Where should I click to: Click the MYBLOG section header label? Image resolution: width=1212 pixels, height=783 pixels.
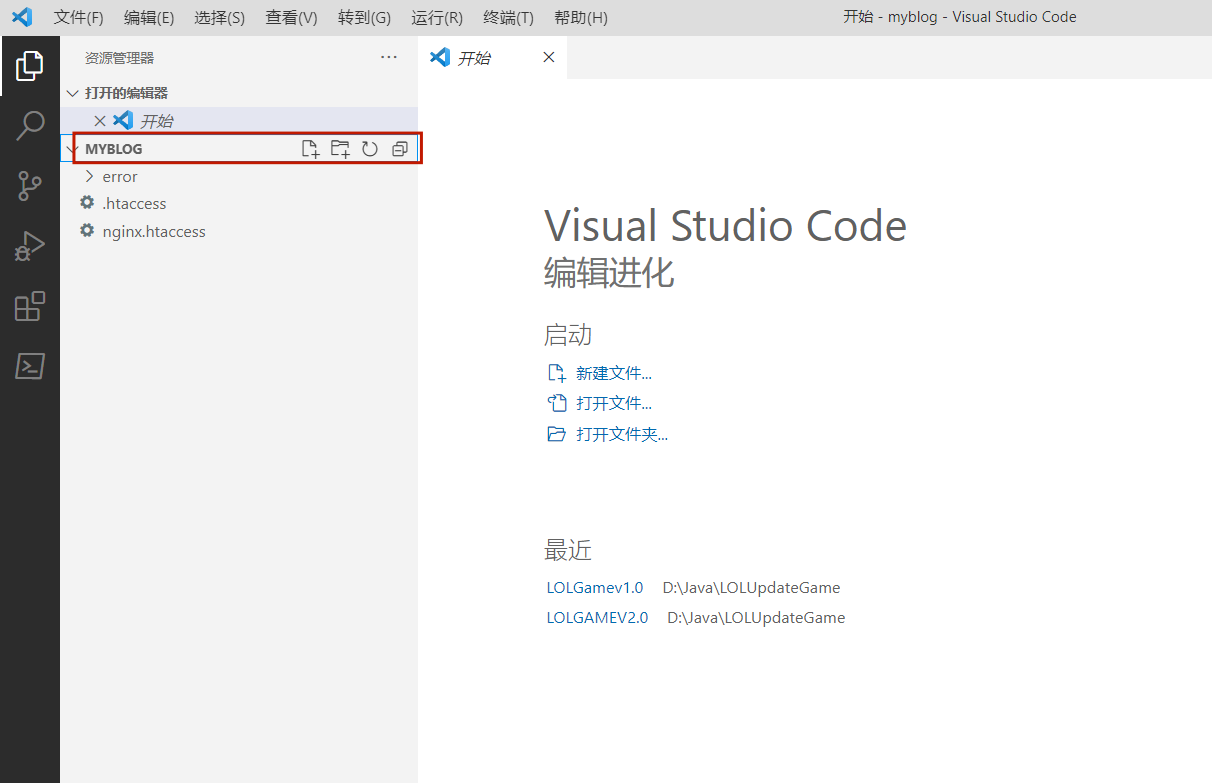[x=114, y=149]
